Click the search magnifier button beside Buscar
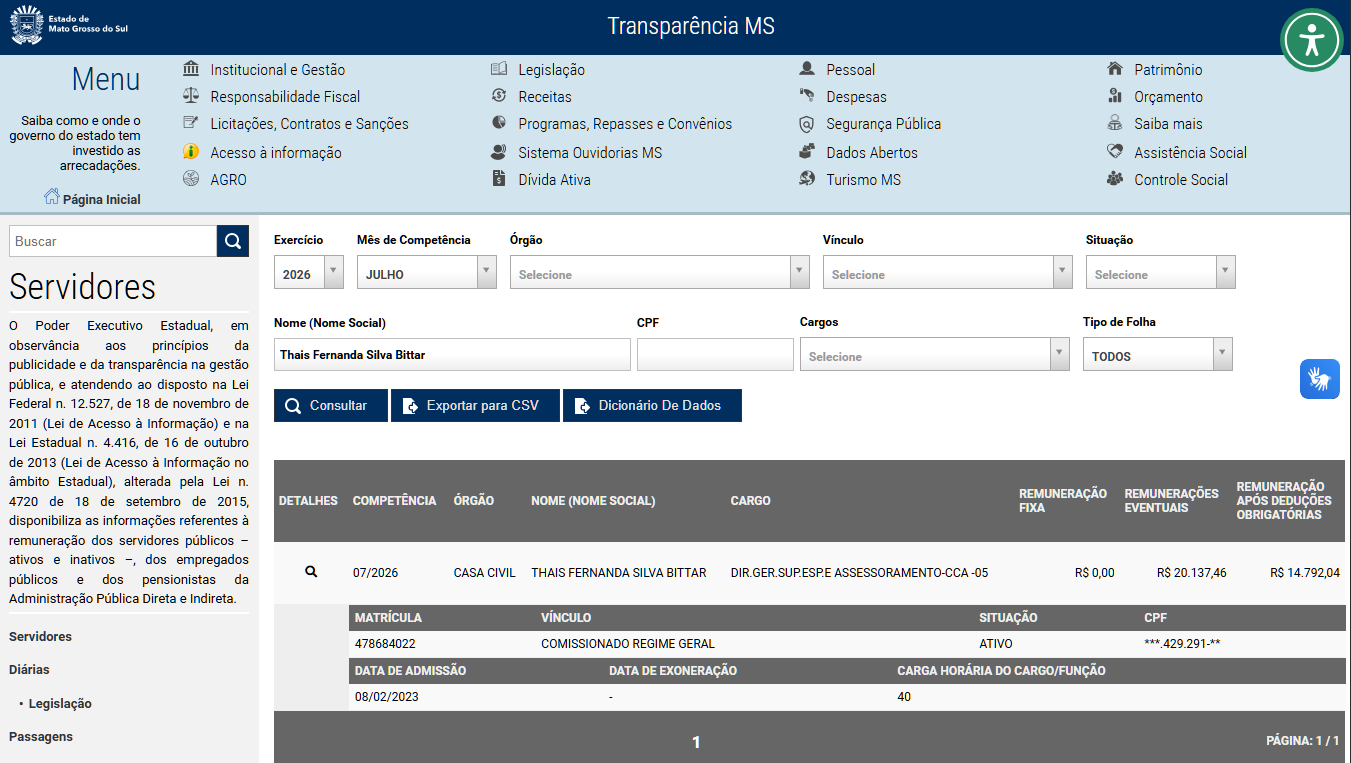Image resolution: width=1351 pixels, height=763 pixels. [233, 241]
